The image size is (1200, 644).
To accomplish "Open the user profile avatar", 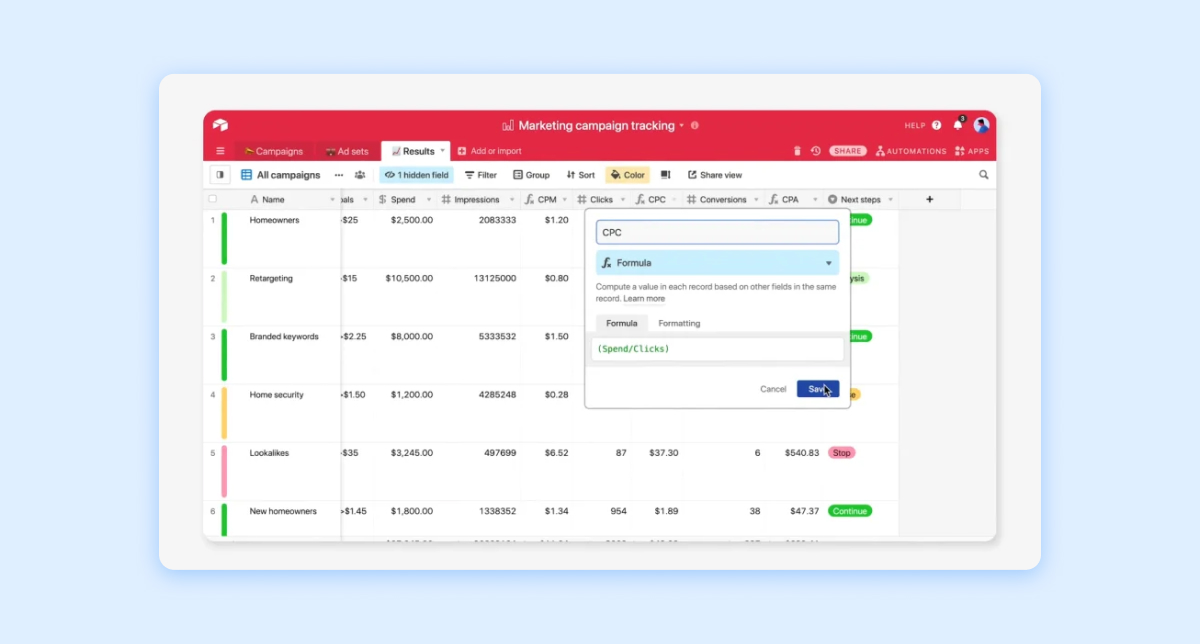I will click(x=981, y=125).
